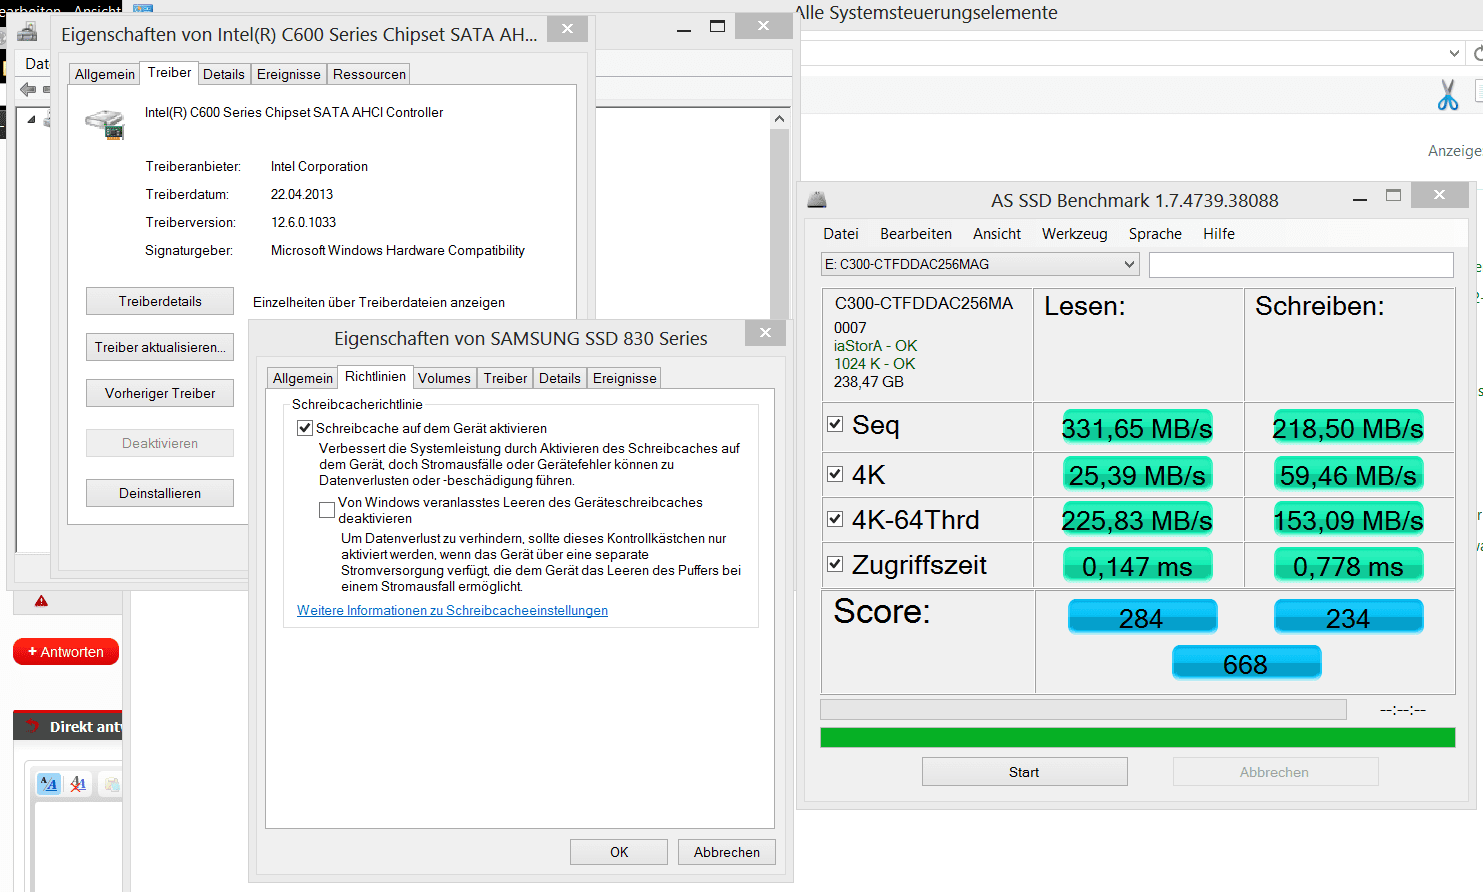Screen dimensions: 1483x892
Task: Switch to Ereignisse tab in Samsung SSD properties
Action: (625, 378)
